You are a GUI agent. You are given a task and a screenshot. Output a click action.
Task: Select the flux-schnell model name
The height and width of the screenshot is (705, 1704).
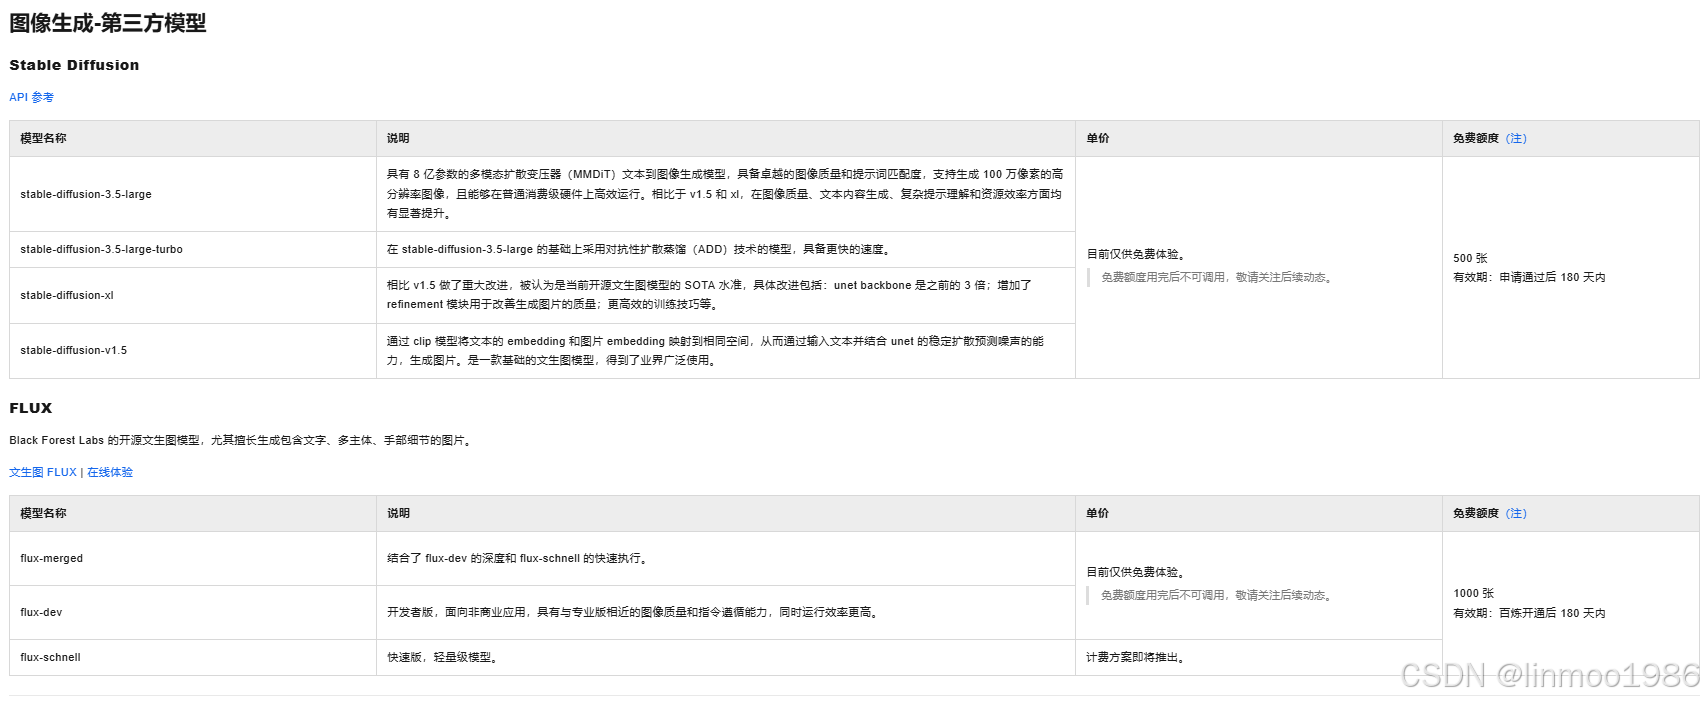51,657
